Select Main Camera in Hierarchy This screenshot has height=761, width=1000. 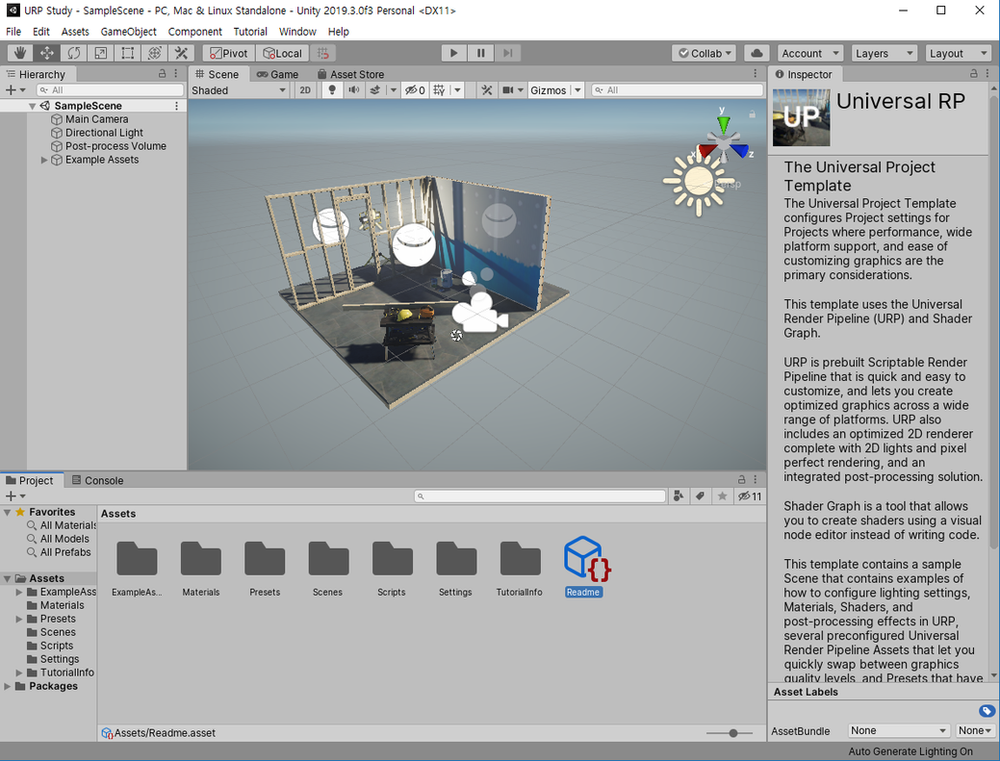(96, 119)
